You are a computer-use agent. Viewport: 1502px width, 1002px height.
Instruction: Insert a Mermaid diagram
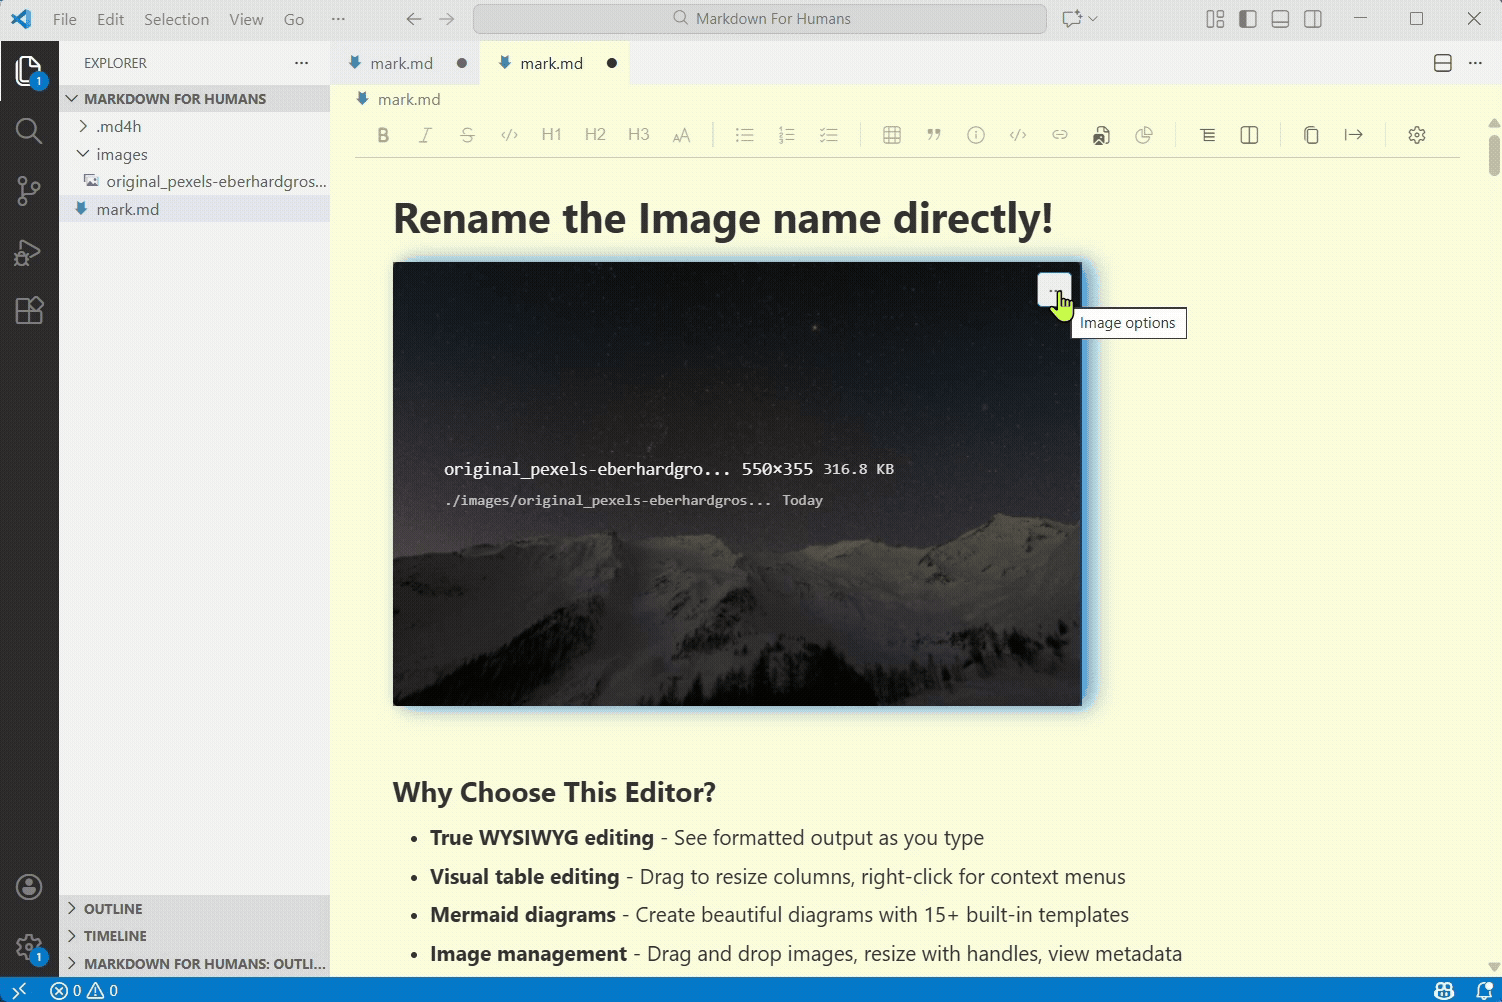pyautogui.click(x=1144, y=134)
